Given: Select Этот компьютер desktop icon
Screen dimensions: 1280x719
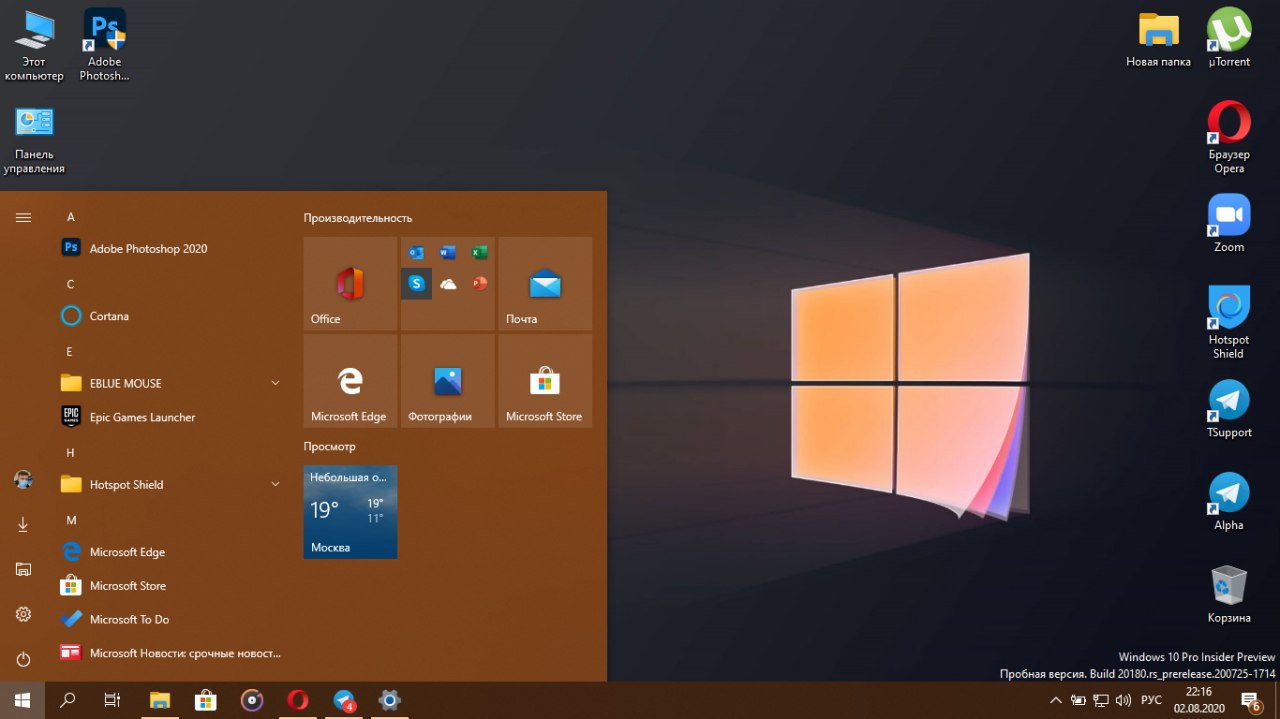Looking at the screenshot, I should (34, 46).
